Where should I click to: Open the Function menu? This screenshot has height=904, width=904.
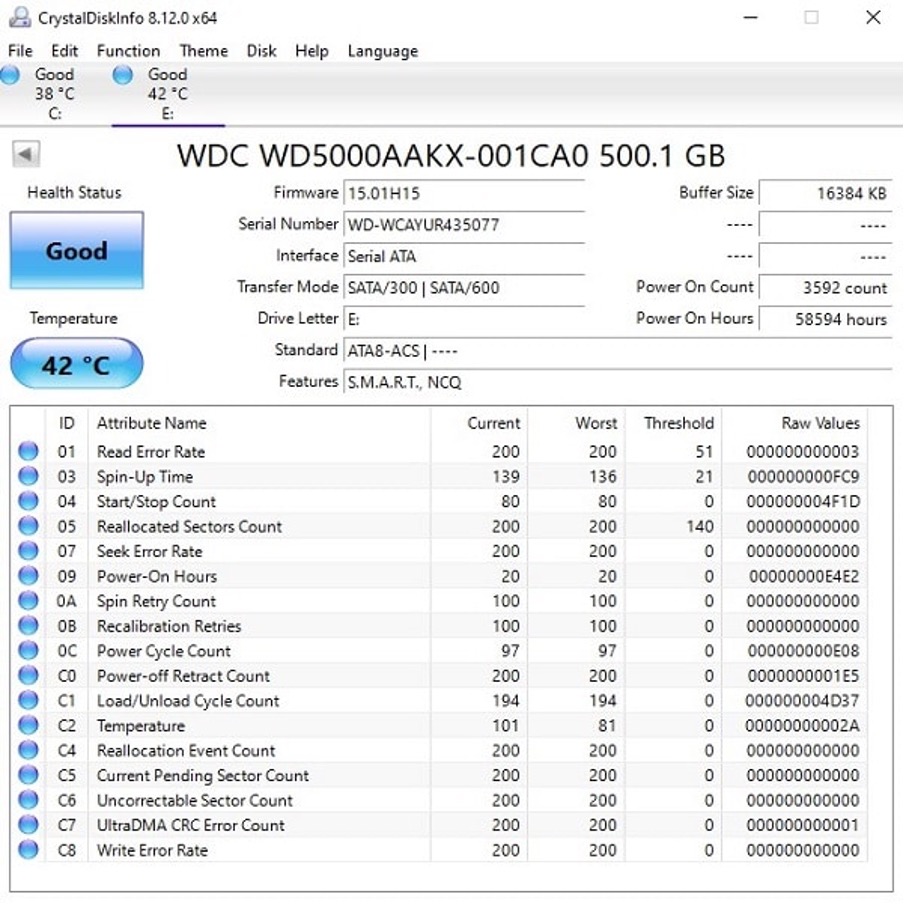point(128,51)
